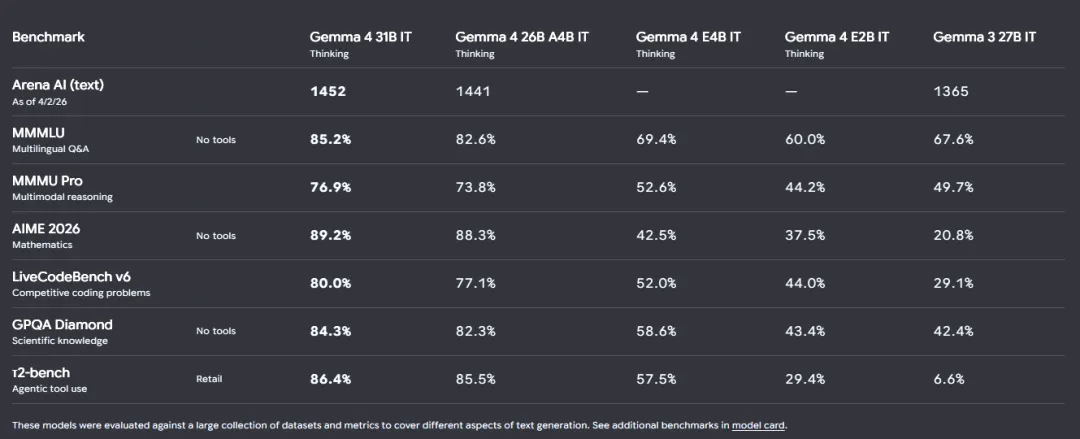Select the 6.6% τ2-bench score
Screen dimensions: 1080x439
click(x=948, y=379)
